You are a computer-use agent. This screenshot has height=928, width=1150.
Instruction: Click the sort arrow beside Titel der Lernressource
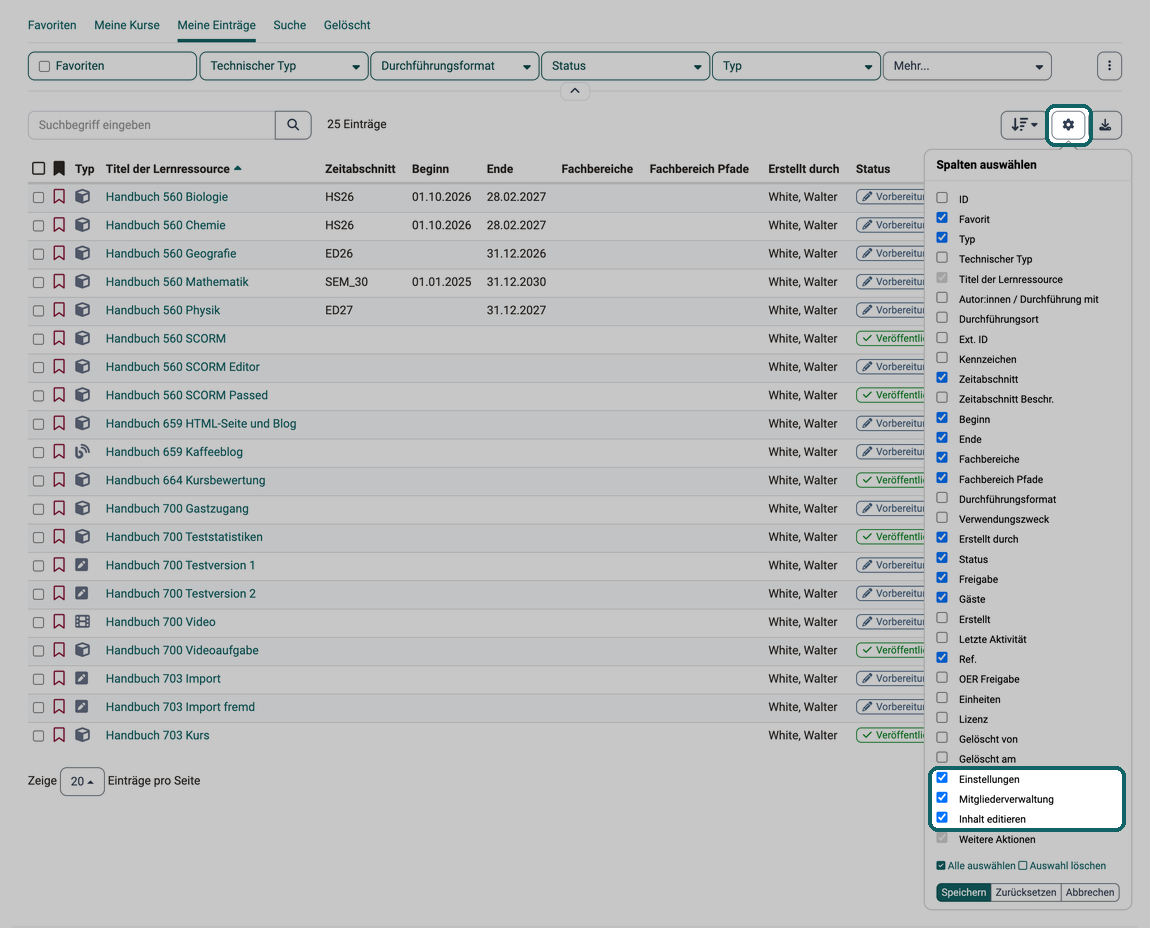[238, 169]
